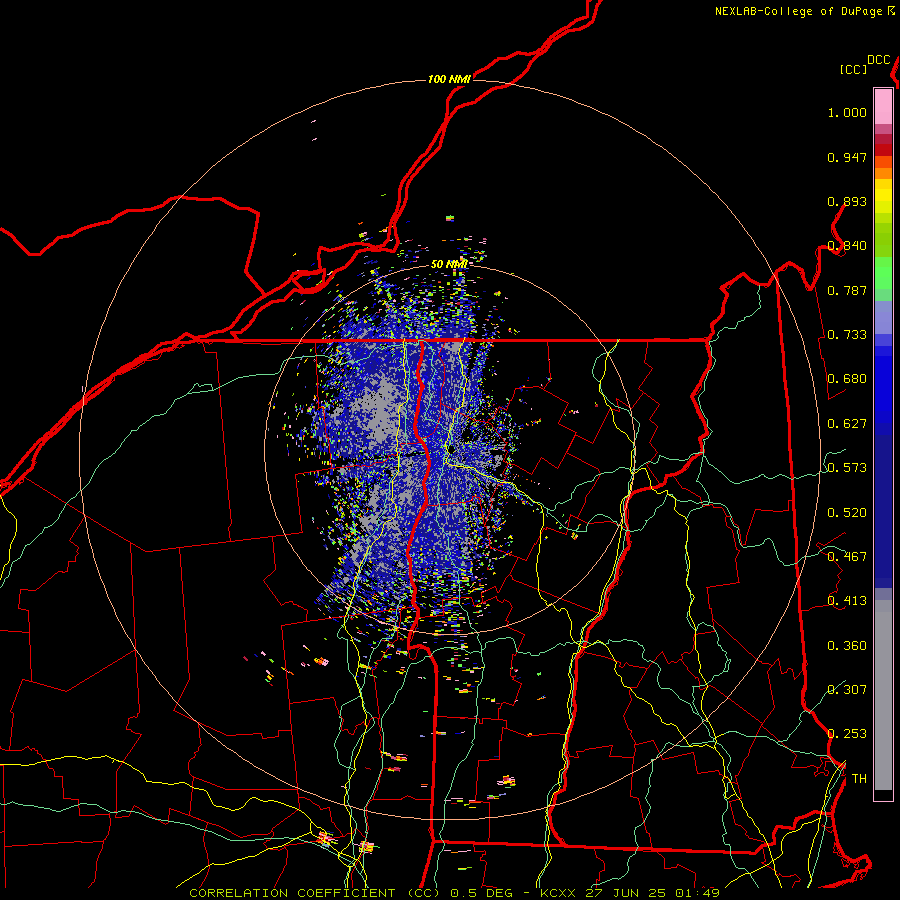Image resolution: width=900 pixels, height=900 pixels.
Task: Click the TH threshold label
Action: coord(859,779)
